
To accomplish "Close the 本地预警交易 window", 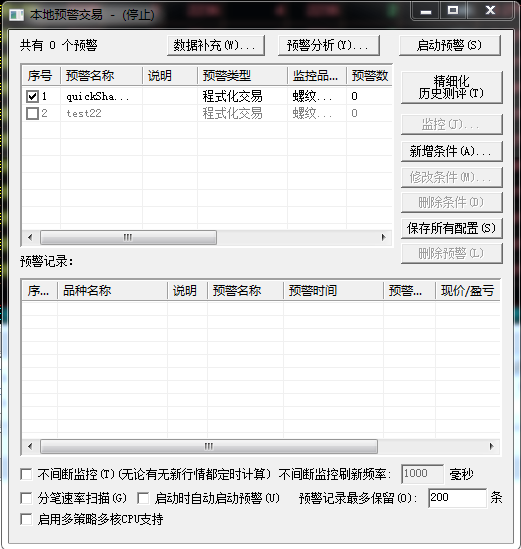I will coord(490,11).
